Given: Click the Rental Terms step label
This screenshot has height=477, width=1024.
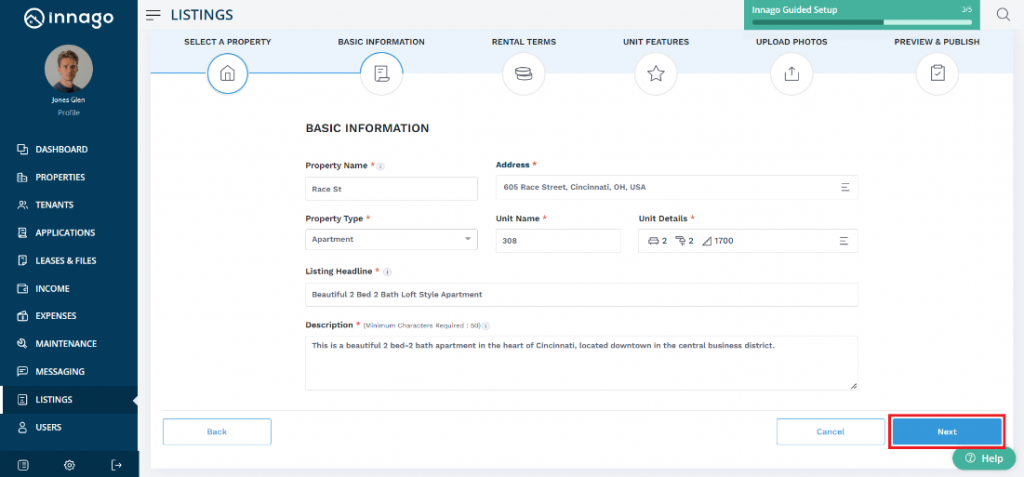Looking at the screenshot, I should [x=524, y=42].
